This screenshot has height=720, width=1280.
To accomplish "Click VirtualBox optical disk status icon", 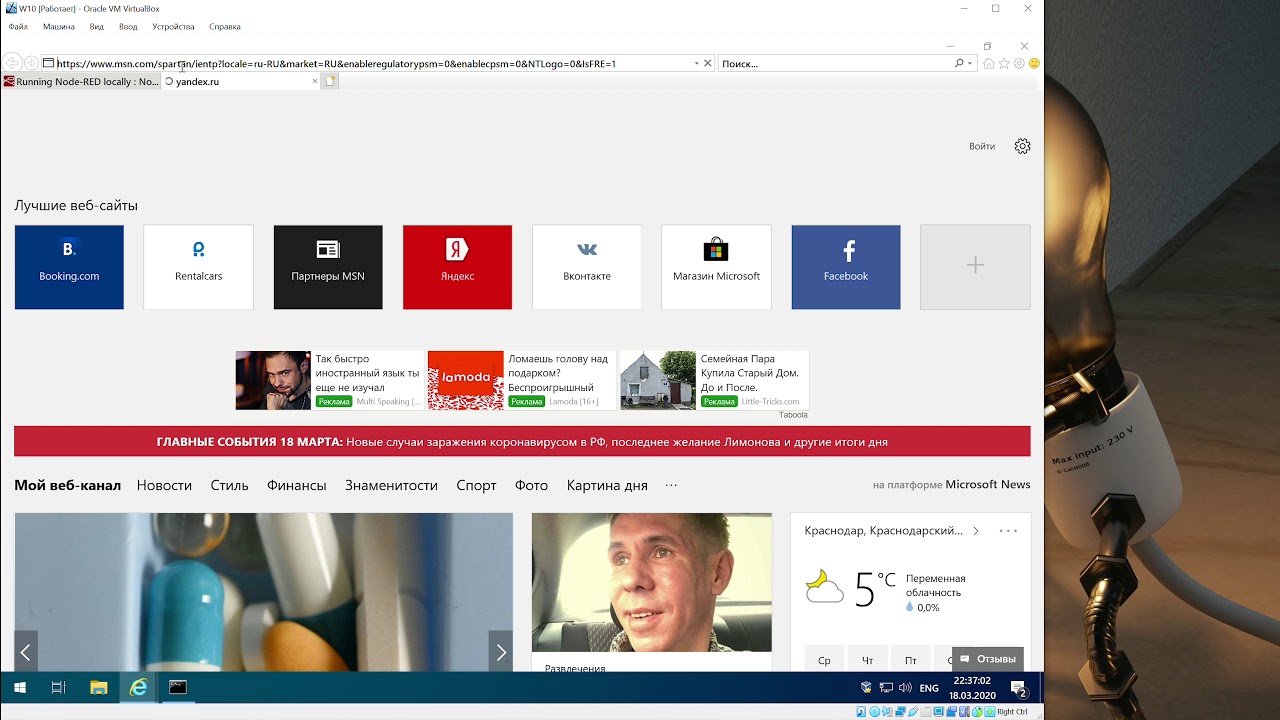I will click(x=874, y=712).
